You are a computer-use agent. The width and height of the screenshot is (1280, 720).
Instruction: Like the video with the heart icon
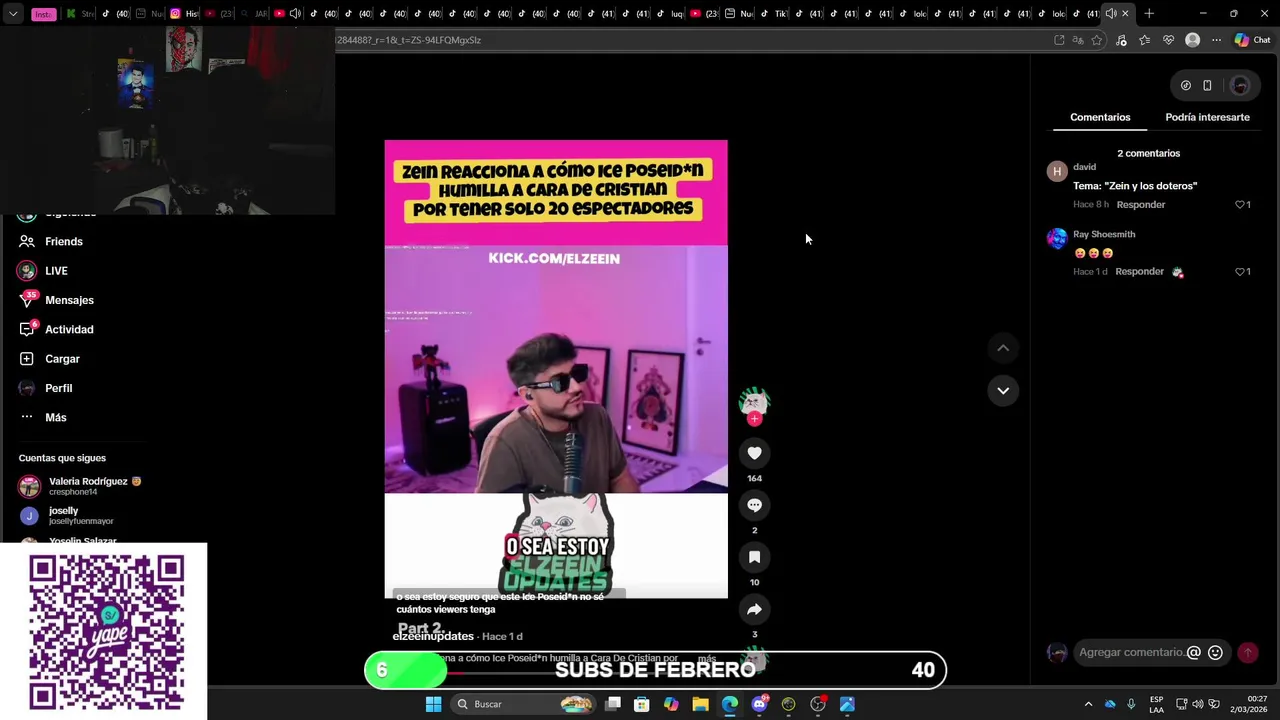(754, 453)
